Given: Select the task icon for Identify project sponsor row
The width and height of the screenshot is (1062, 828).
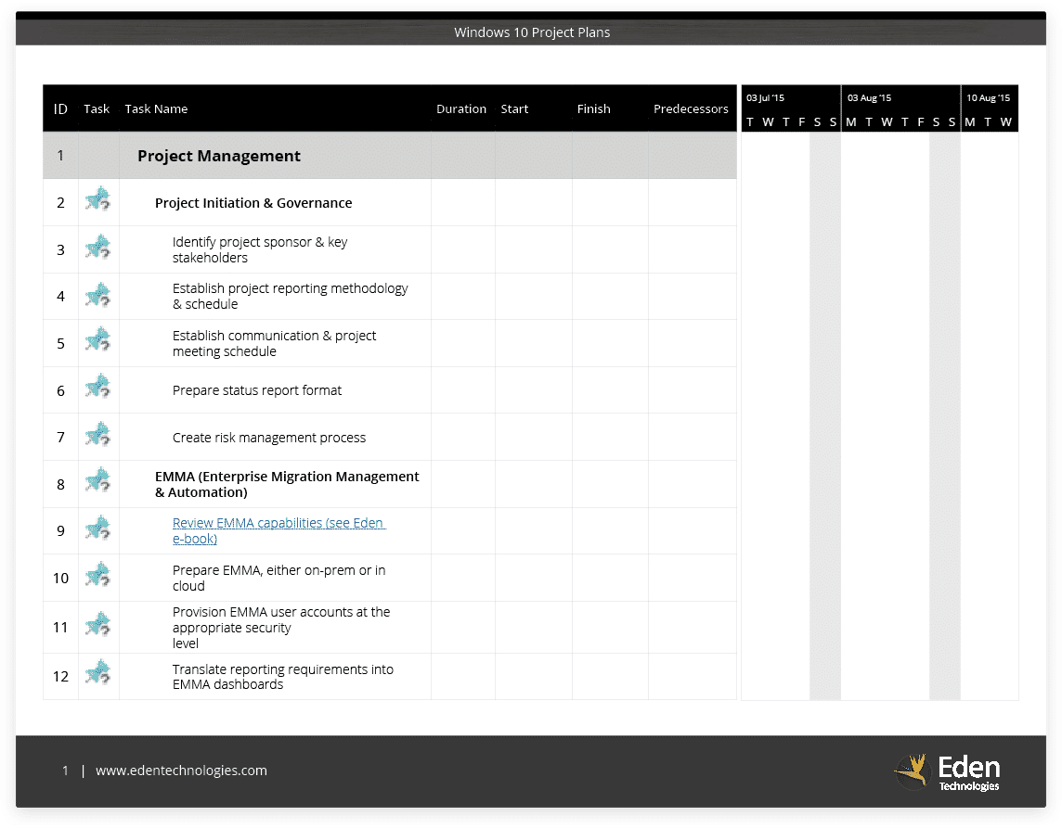Looking at the screenshot, I should [97, 248].
